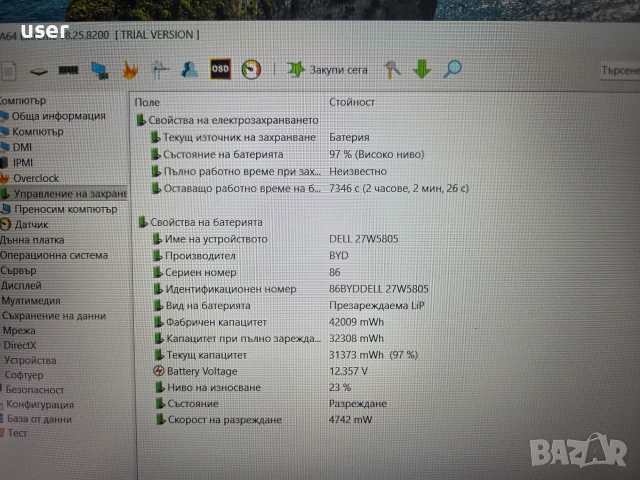Click the memory module toolbar icon

point(68,71)
